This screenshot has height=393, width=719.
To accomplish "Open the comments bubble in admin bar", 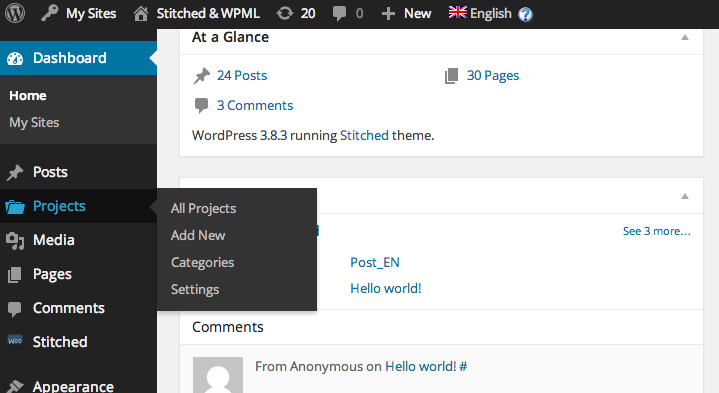I will (x=339, y=14).
